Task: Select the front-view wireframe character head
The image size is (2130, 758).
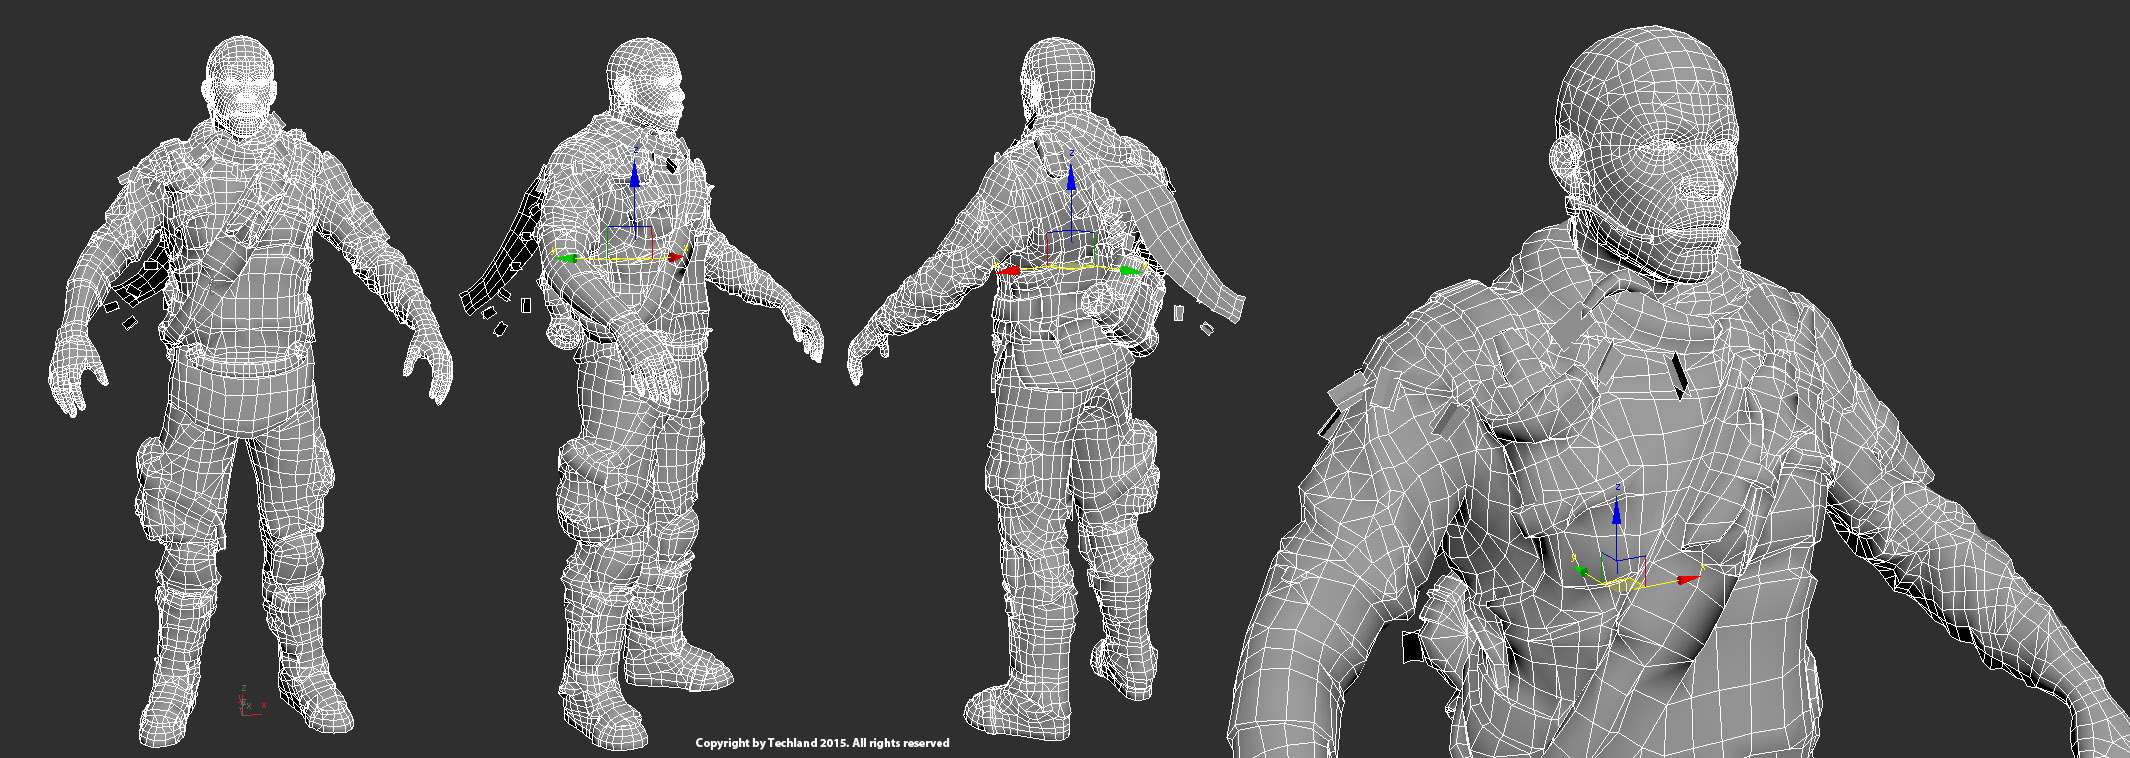Action: click(x=240, y=86)
